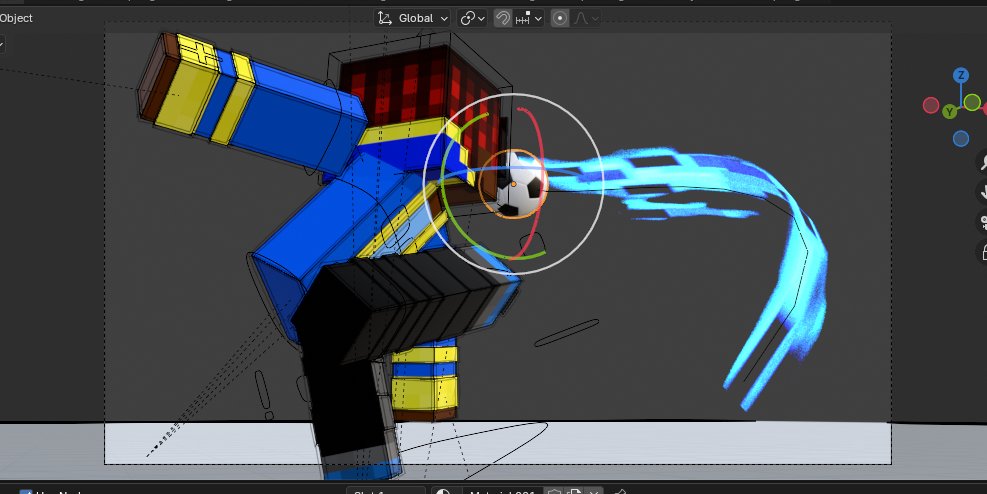Open the pivot point dropdown

coord(472,18)
